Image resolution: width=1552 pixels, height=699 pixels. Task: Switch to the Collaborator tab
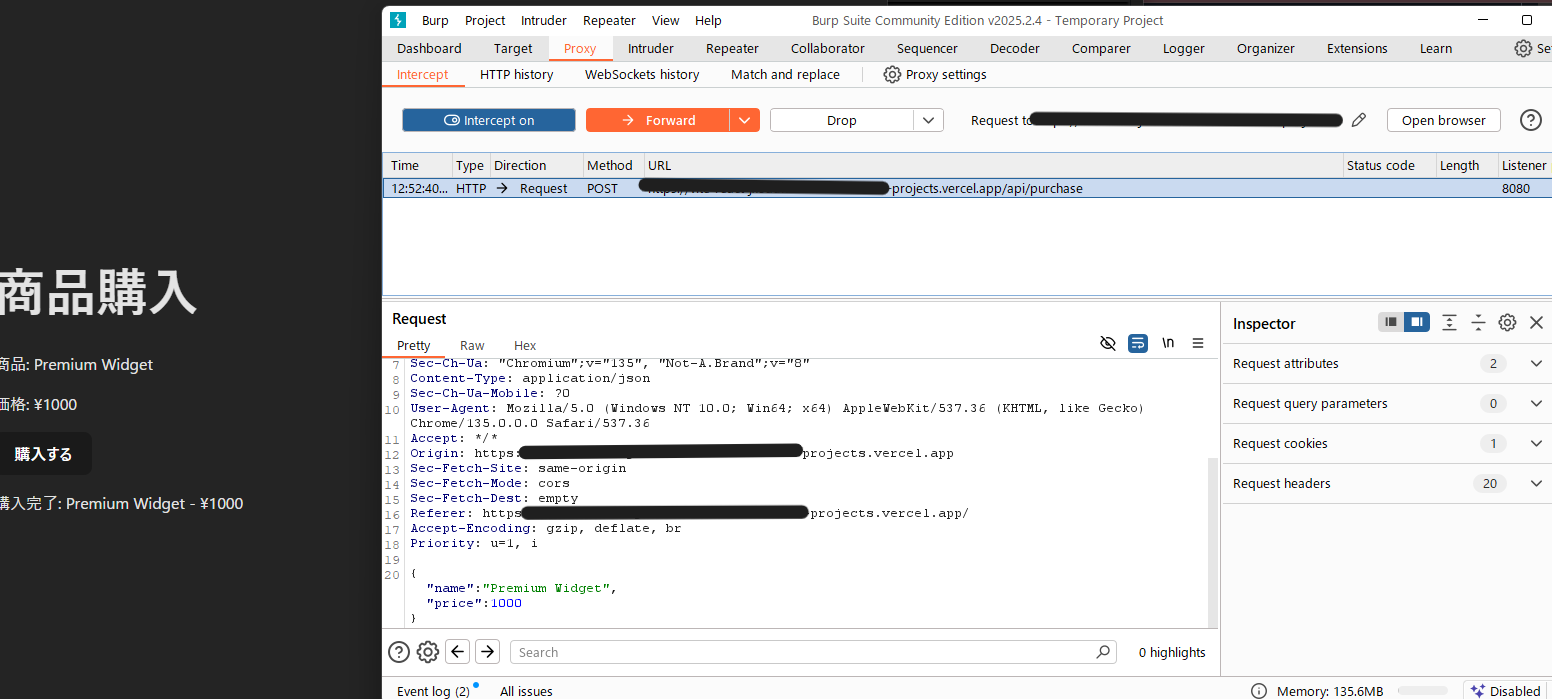828,48
